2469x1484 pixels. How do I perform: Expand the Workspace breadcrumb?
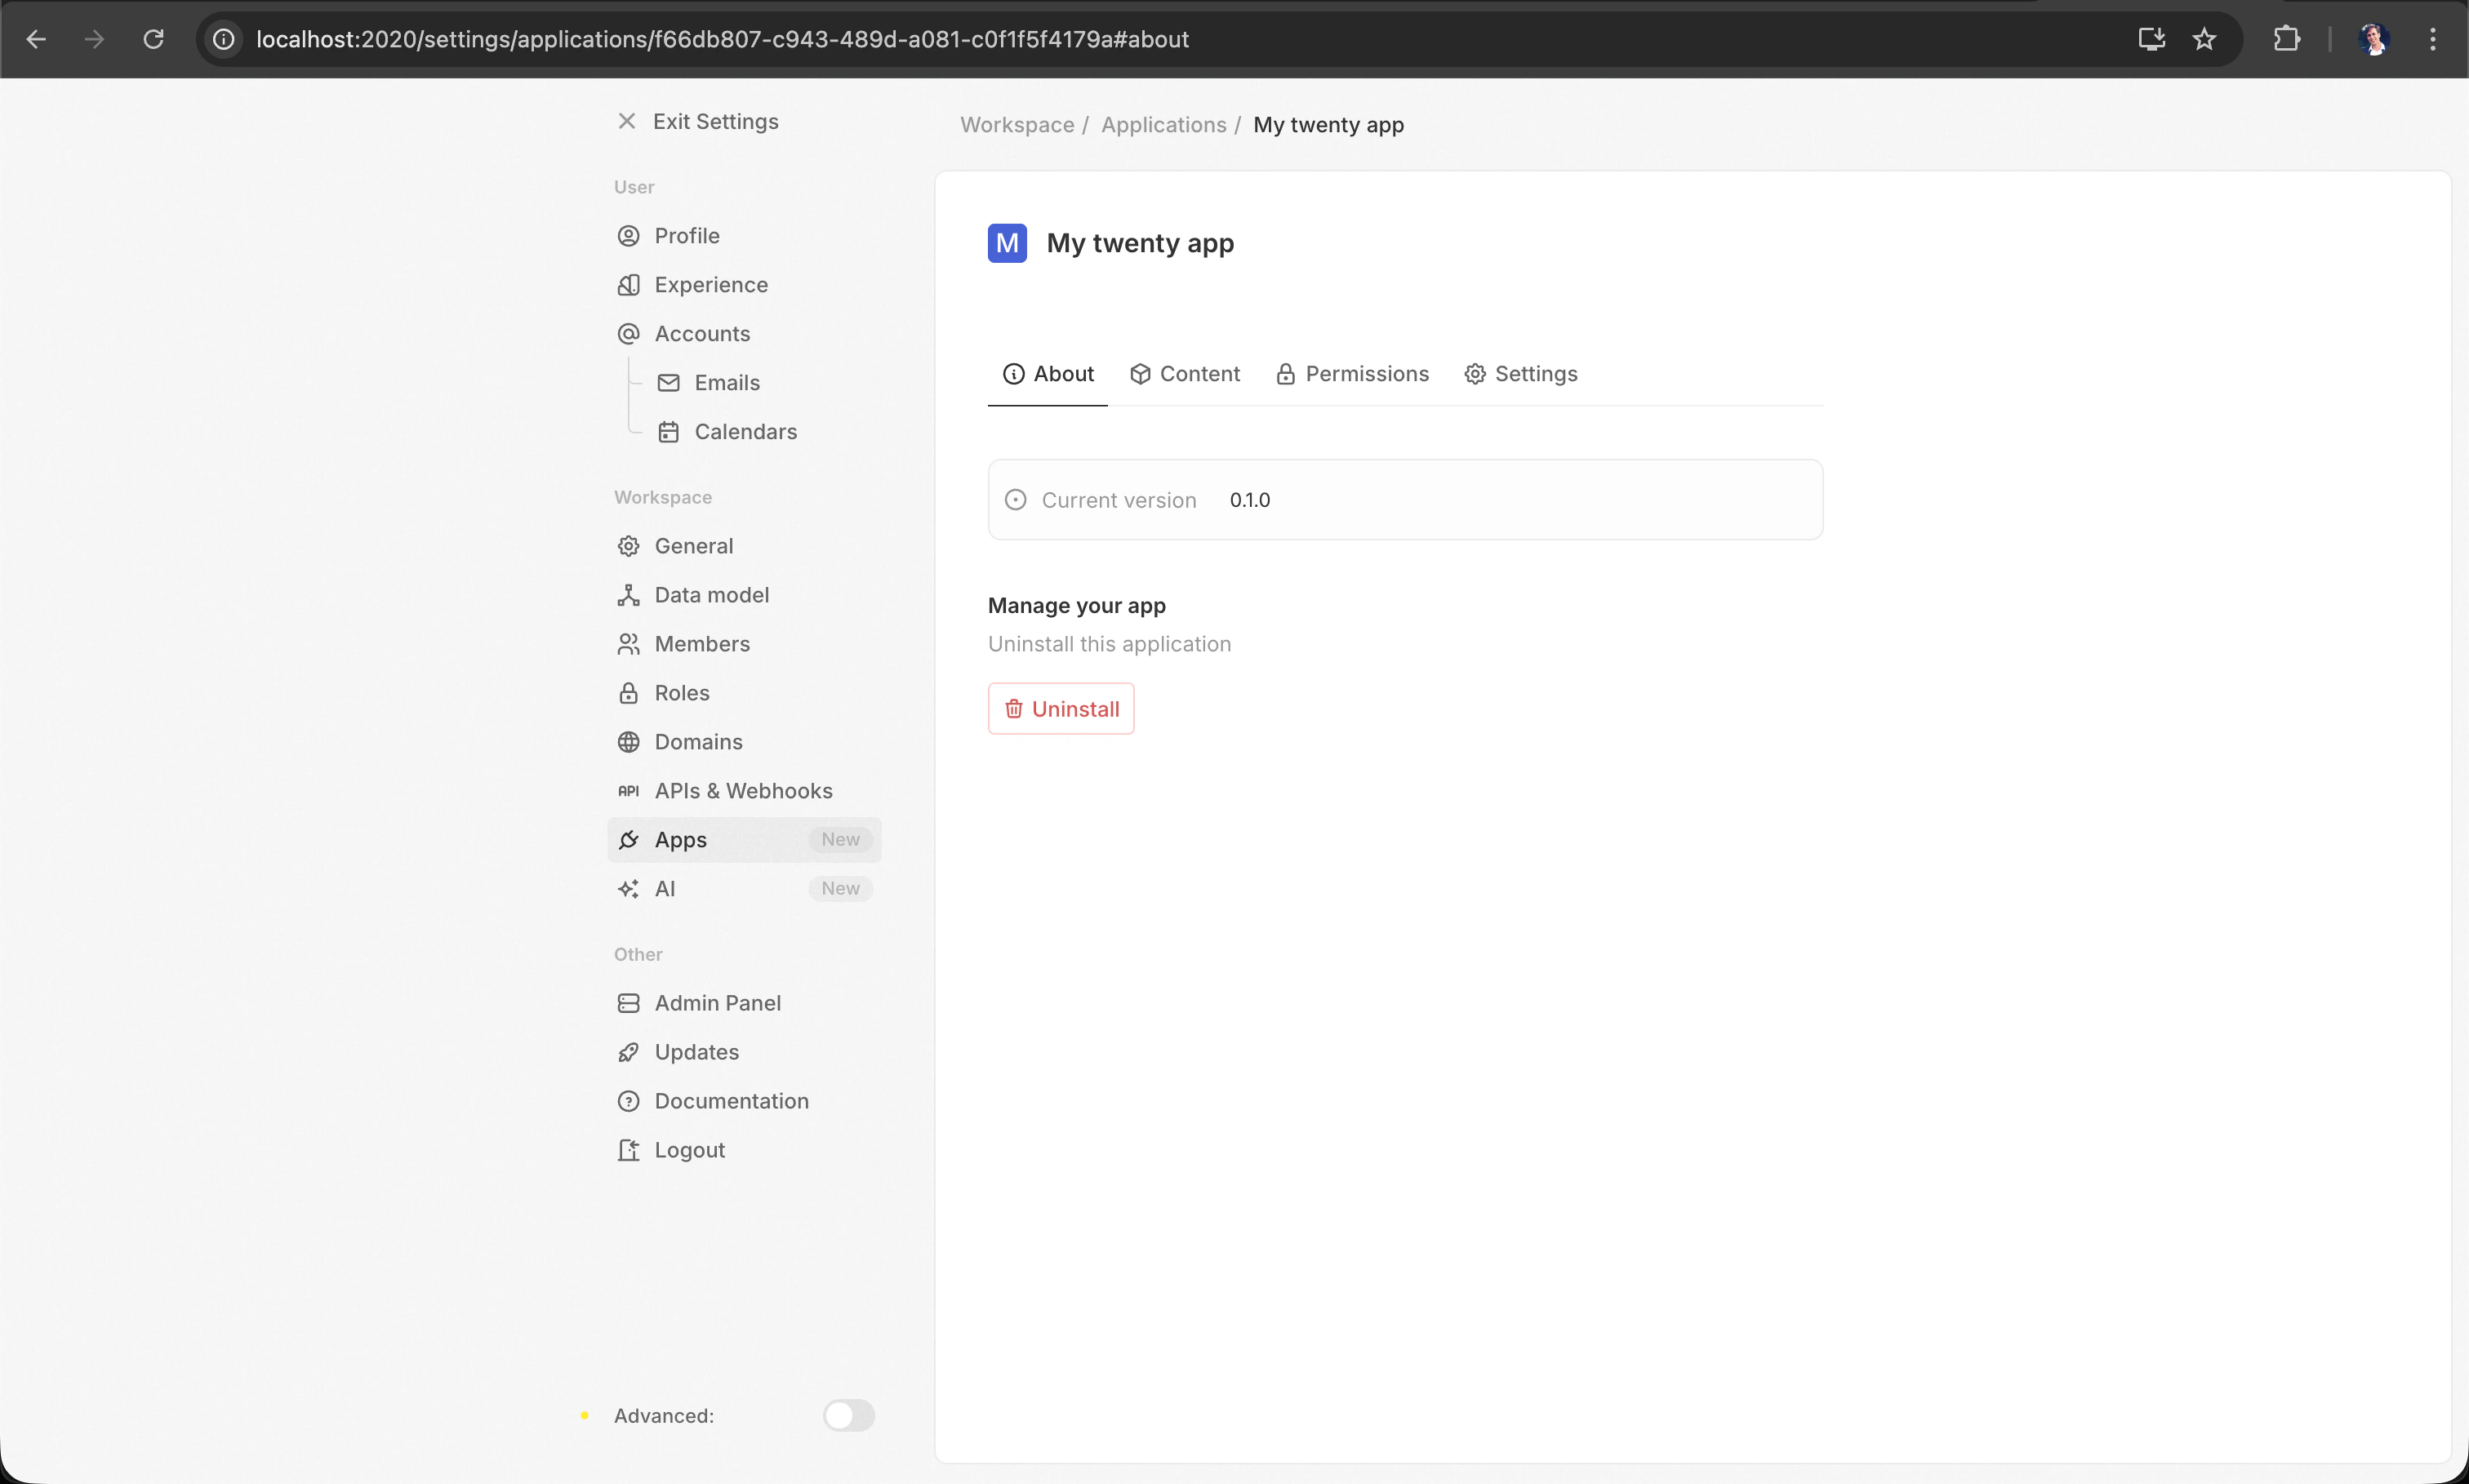click(1017, 125)
